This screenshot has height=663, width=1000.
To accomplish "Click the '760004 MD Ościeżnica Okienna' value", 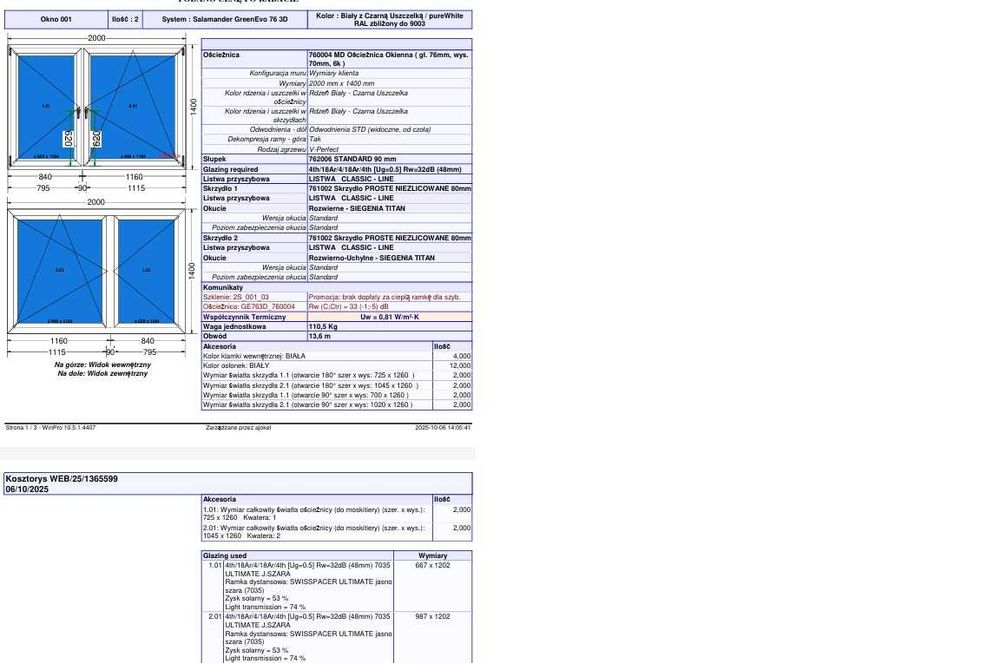I will coord(388,59).
